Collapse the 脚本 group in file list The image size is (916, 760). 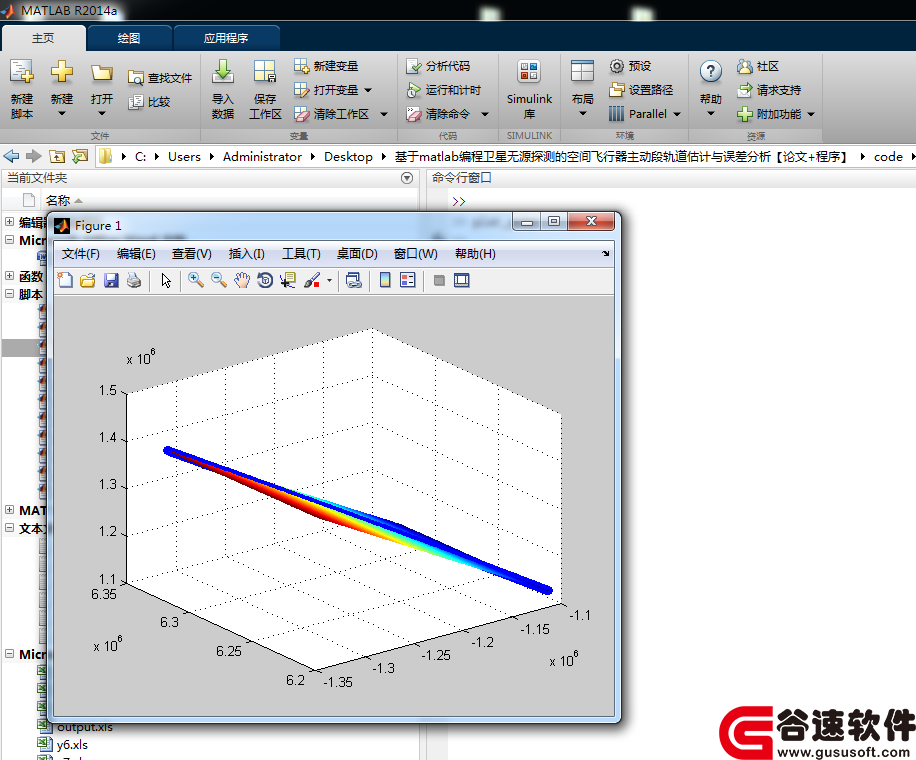(9, 294)
